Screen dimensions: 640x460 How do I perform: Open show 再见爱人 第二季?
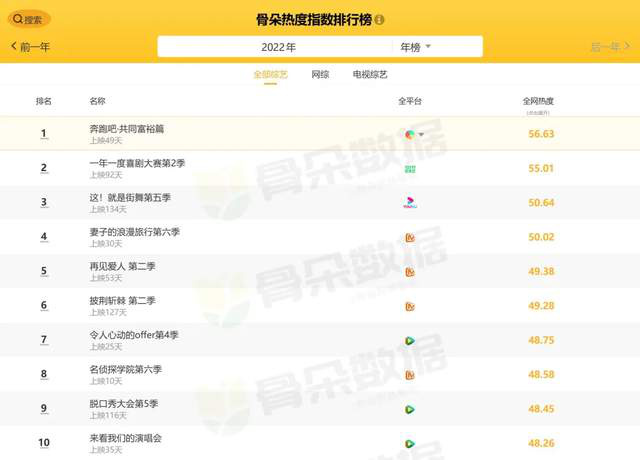coord(122,266)
